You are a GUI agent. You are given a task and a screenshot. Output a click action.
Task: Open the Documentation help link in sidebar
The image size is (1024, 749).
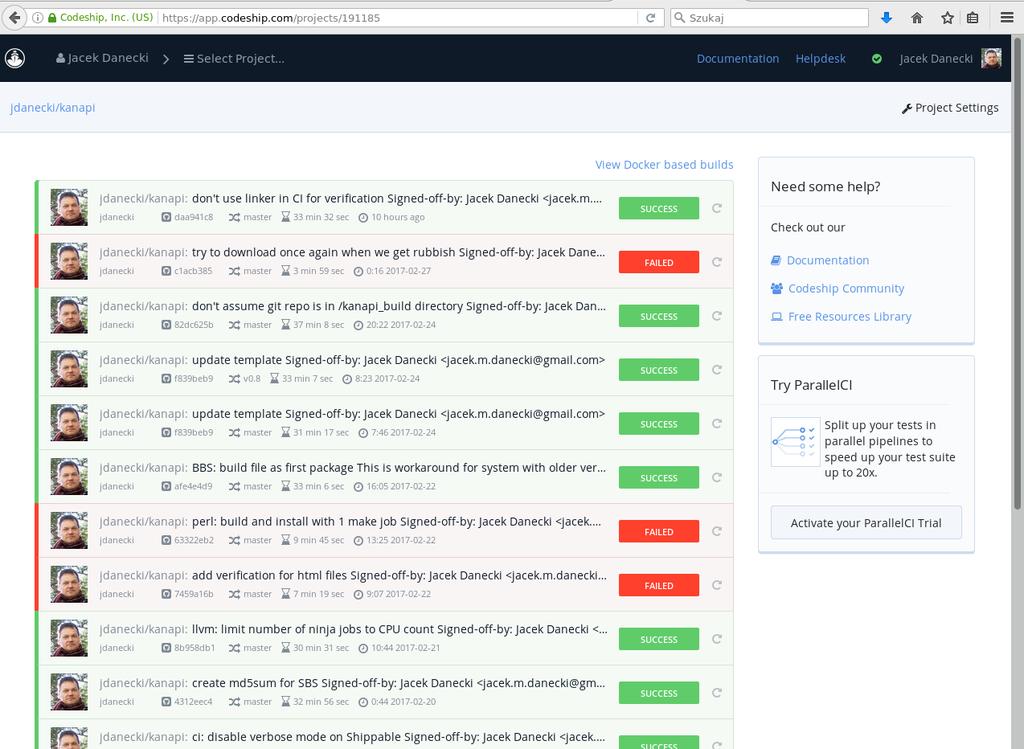tap(827, 260)
